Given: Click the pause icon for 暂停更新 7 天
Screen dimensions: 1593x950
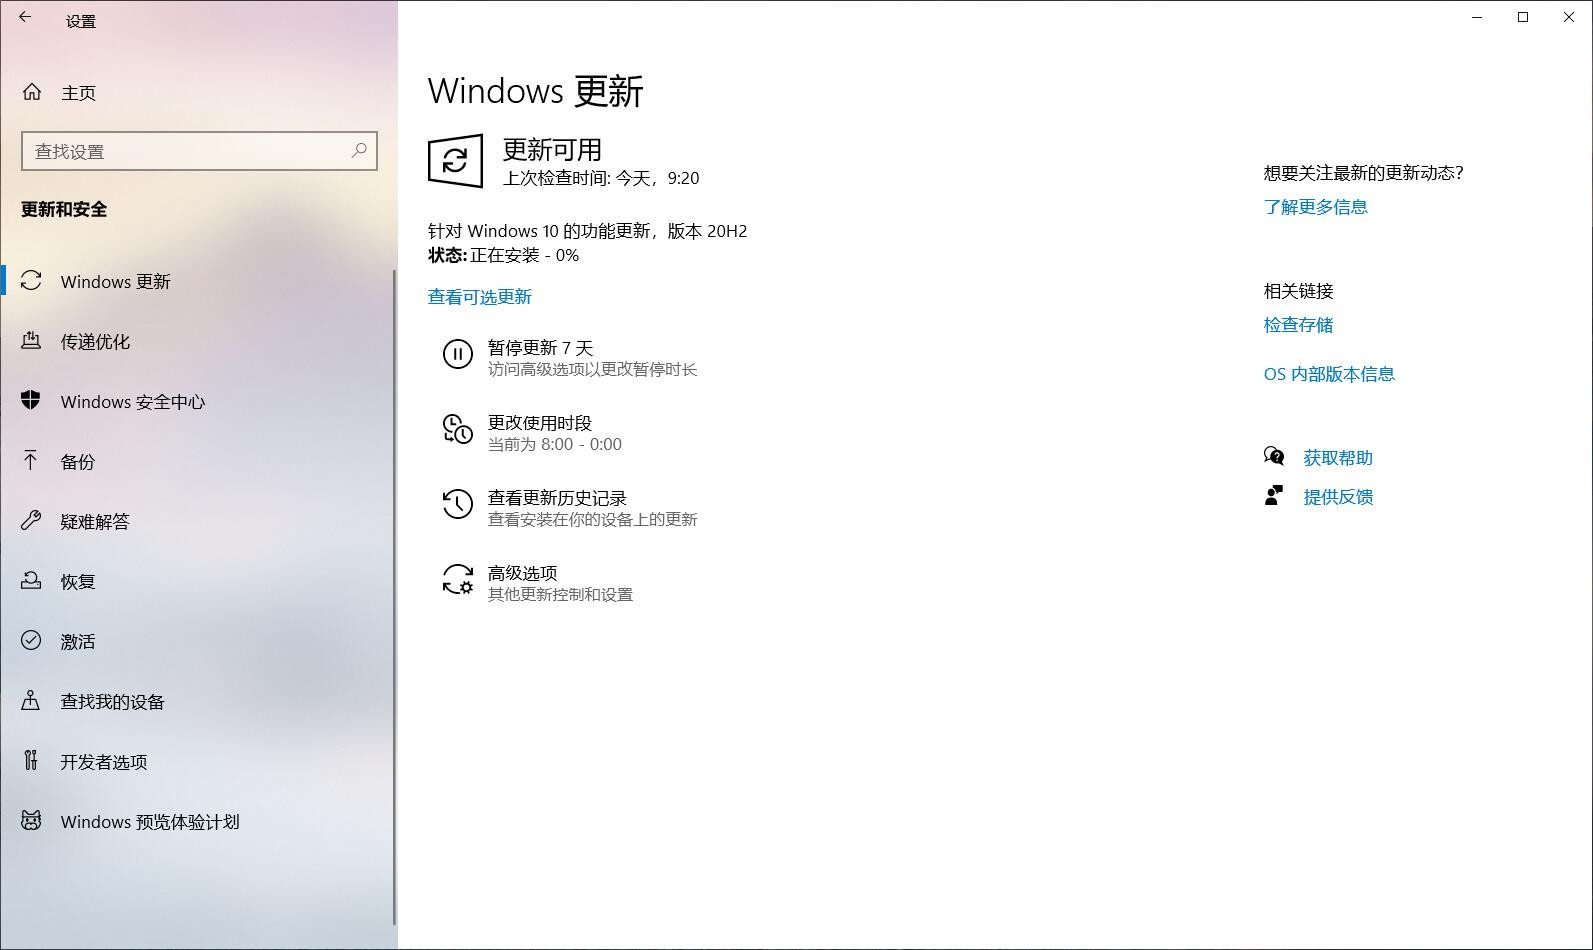Looking at the screenshot, I should click(457, 354).
